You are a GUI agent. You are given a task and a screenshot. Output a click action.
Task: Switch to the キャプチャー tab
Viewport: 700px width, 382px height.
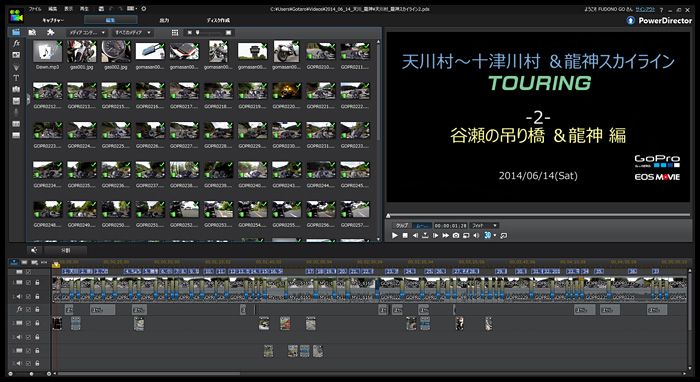pos(53,20)
